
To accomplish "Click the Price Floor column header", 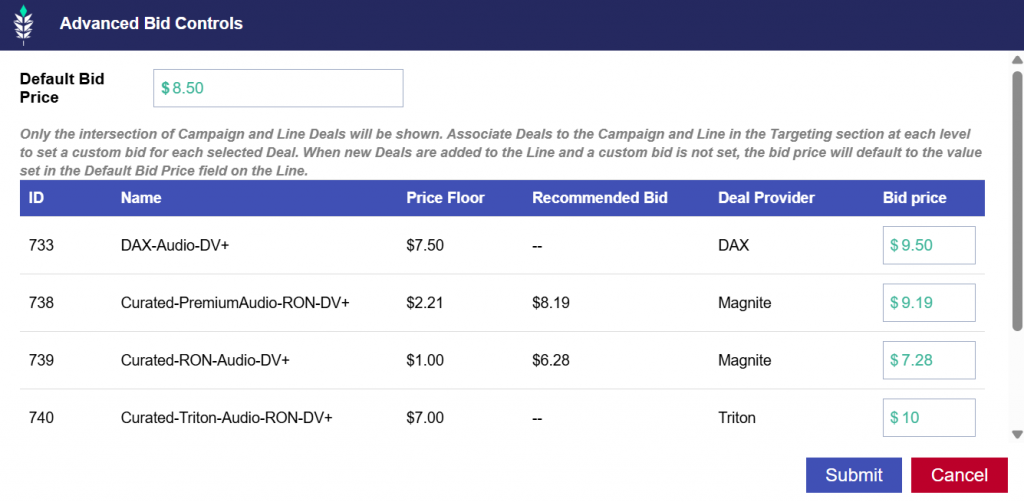I will (445, 198).
